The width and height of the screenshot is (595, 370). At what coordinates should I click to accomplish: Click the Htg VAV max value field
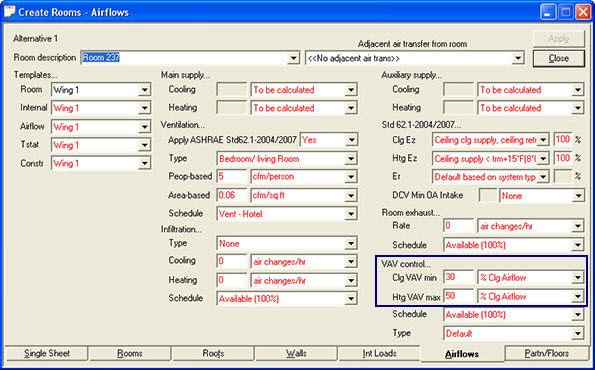point(458,296)
